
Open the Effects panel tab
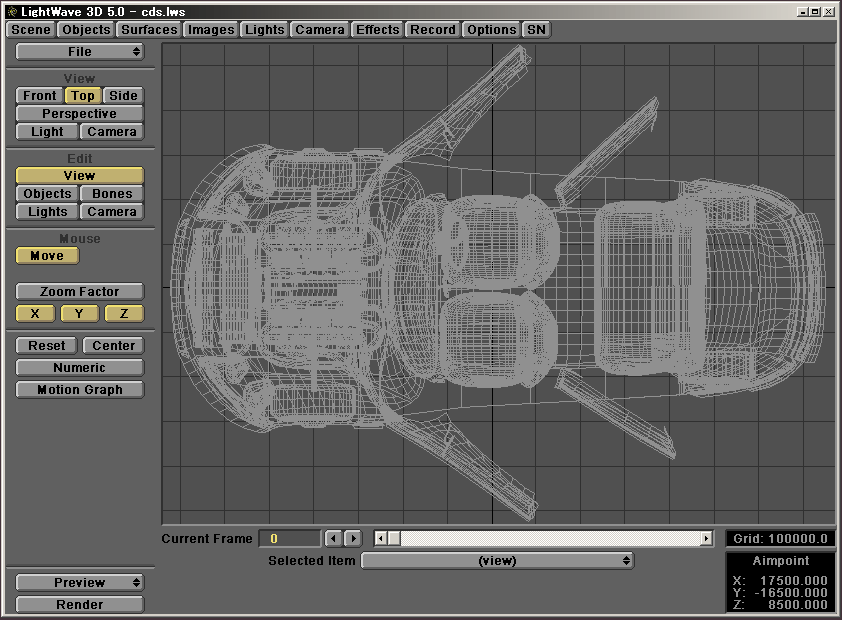click(x=377, y=30)
